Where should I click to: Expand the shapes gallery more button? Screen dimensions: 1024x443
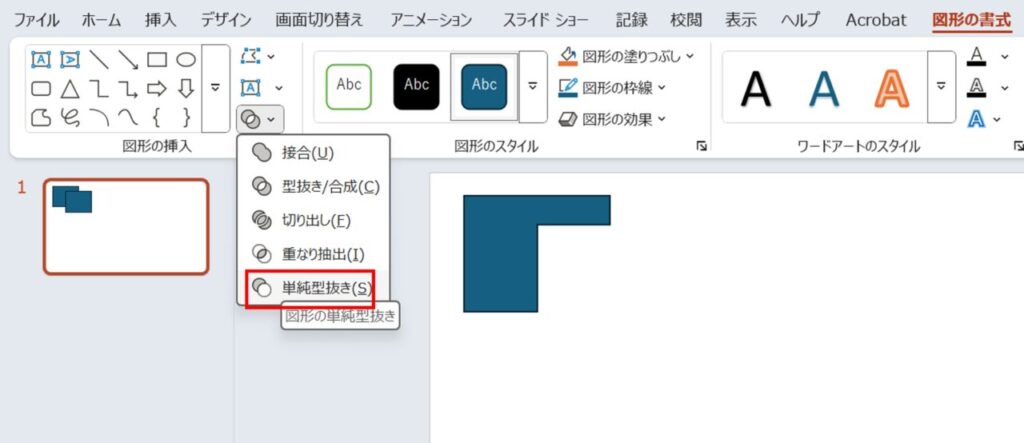(x=216, y=88)
